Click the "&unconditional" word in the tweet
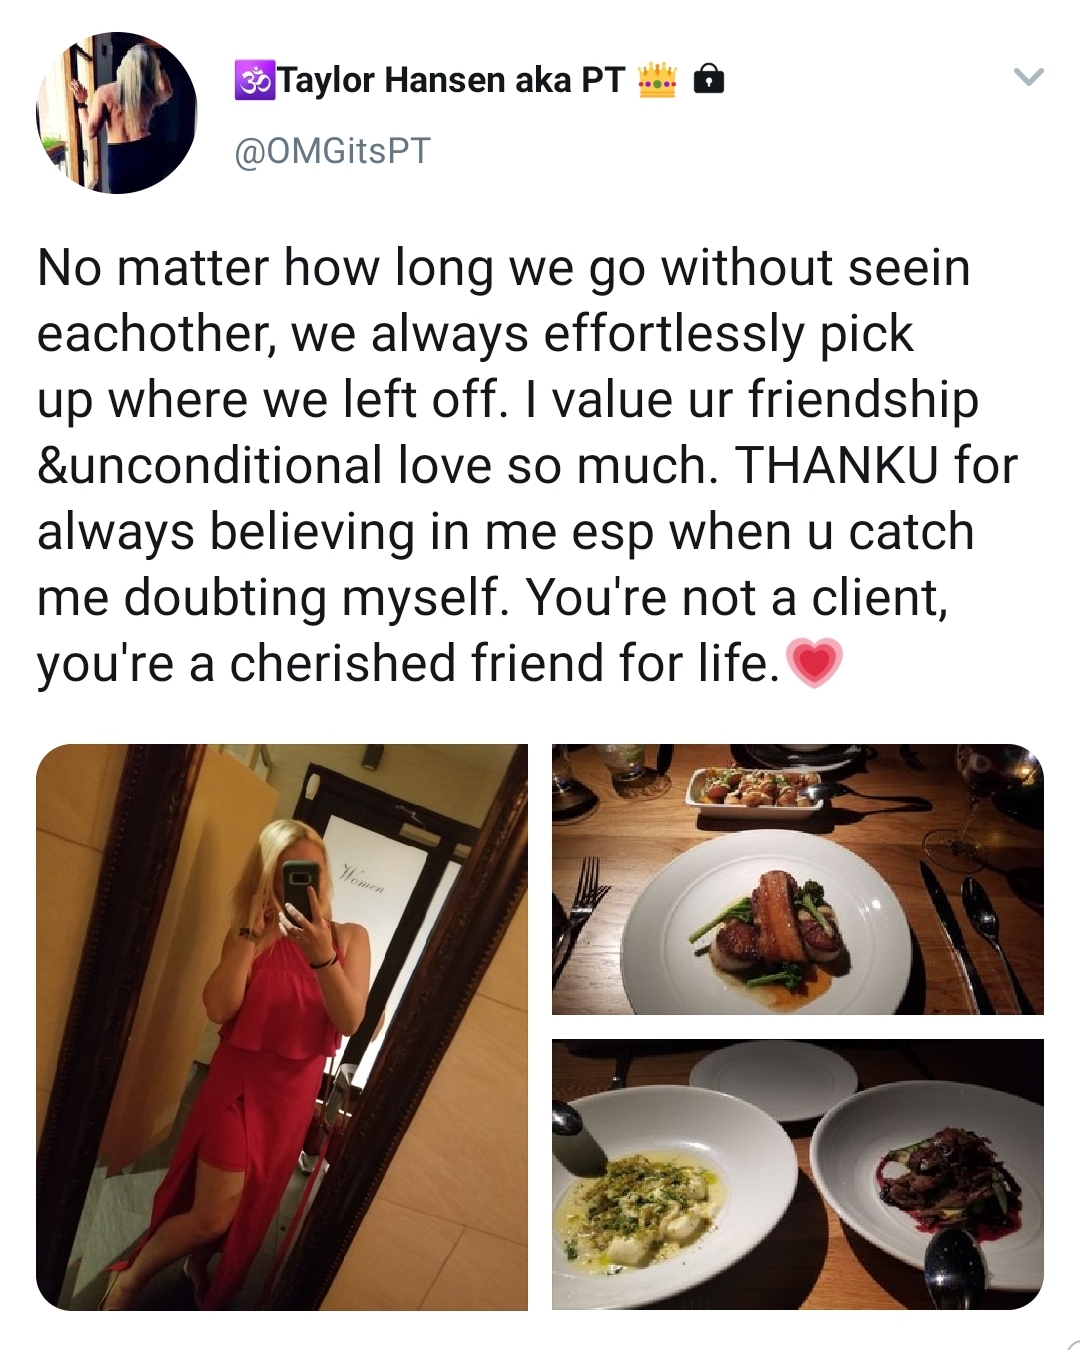This screenshot has height=1350, width=1080. 210,466
